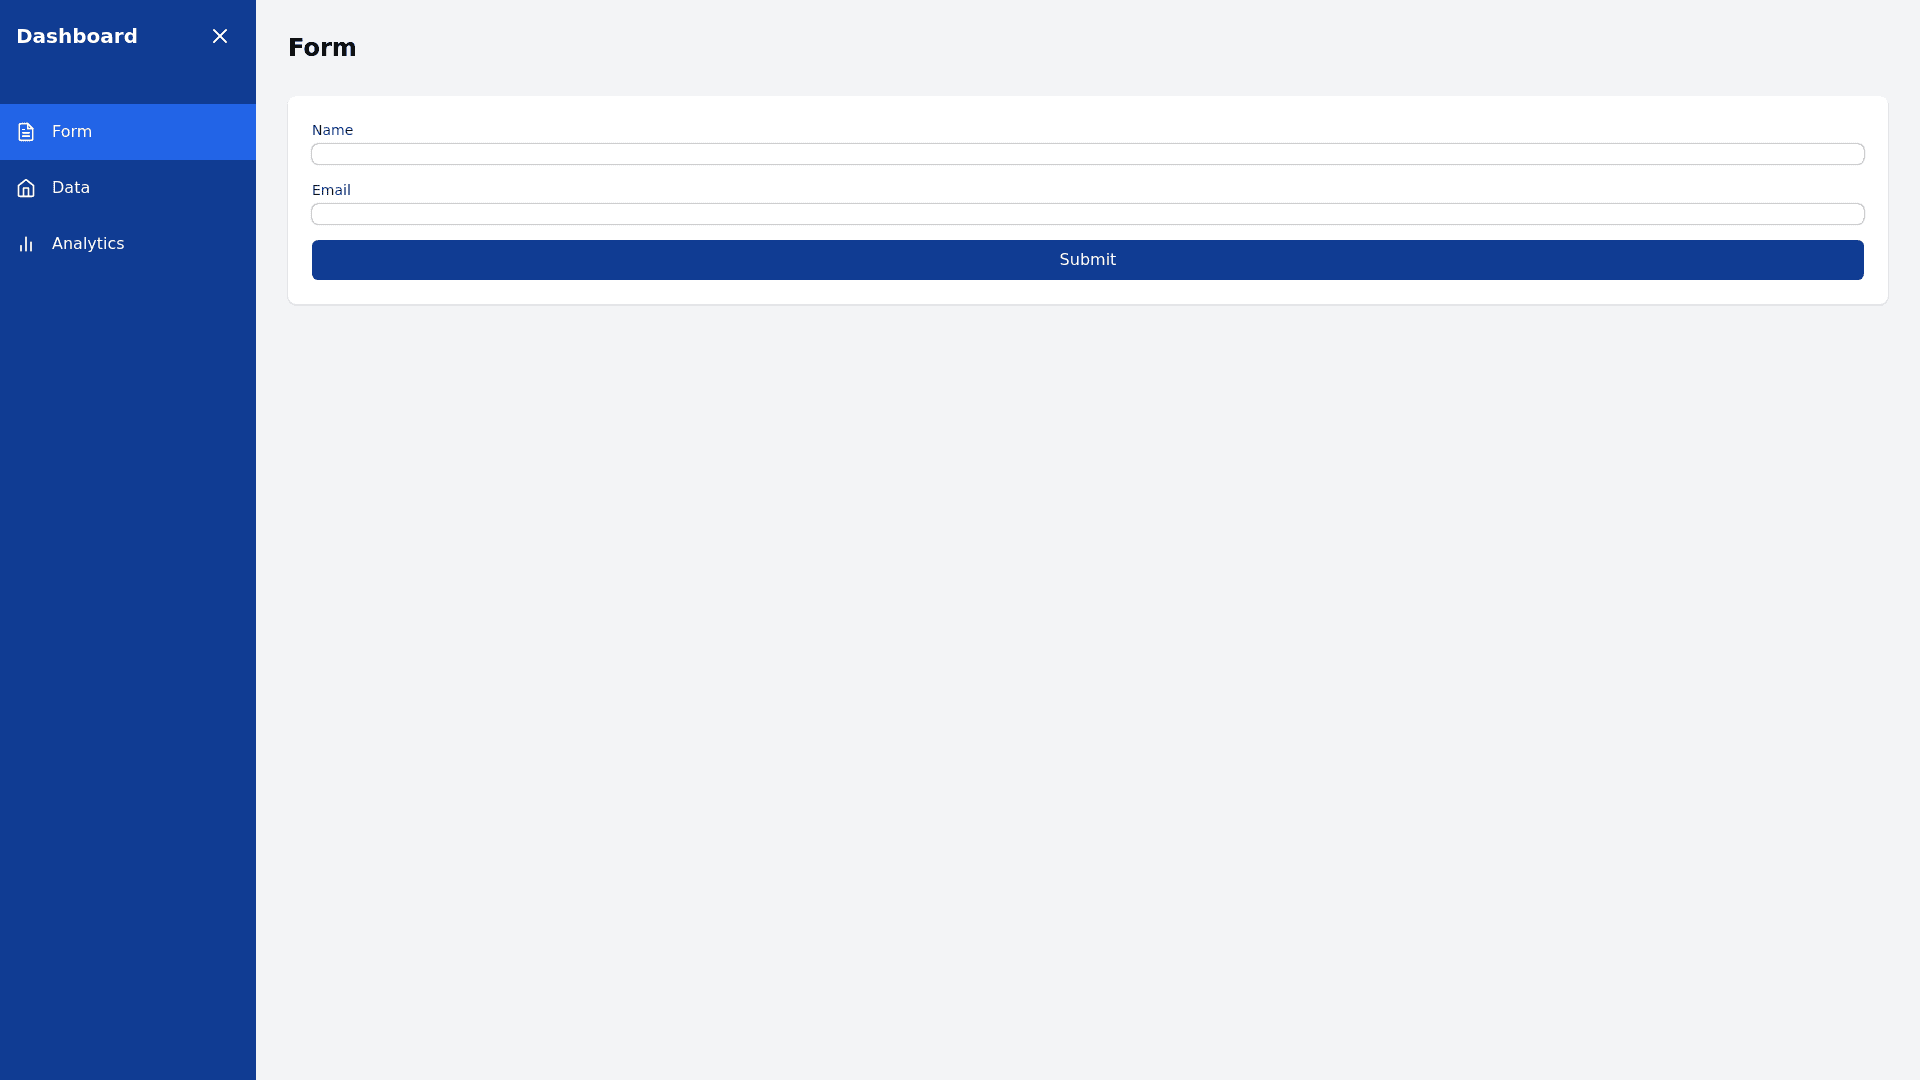
Task: Click the Form document icon in sidebar
Action: [26, 132]
